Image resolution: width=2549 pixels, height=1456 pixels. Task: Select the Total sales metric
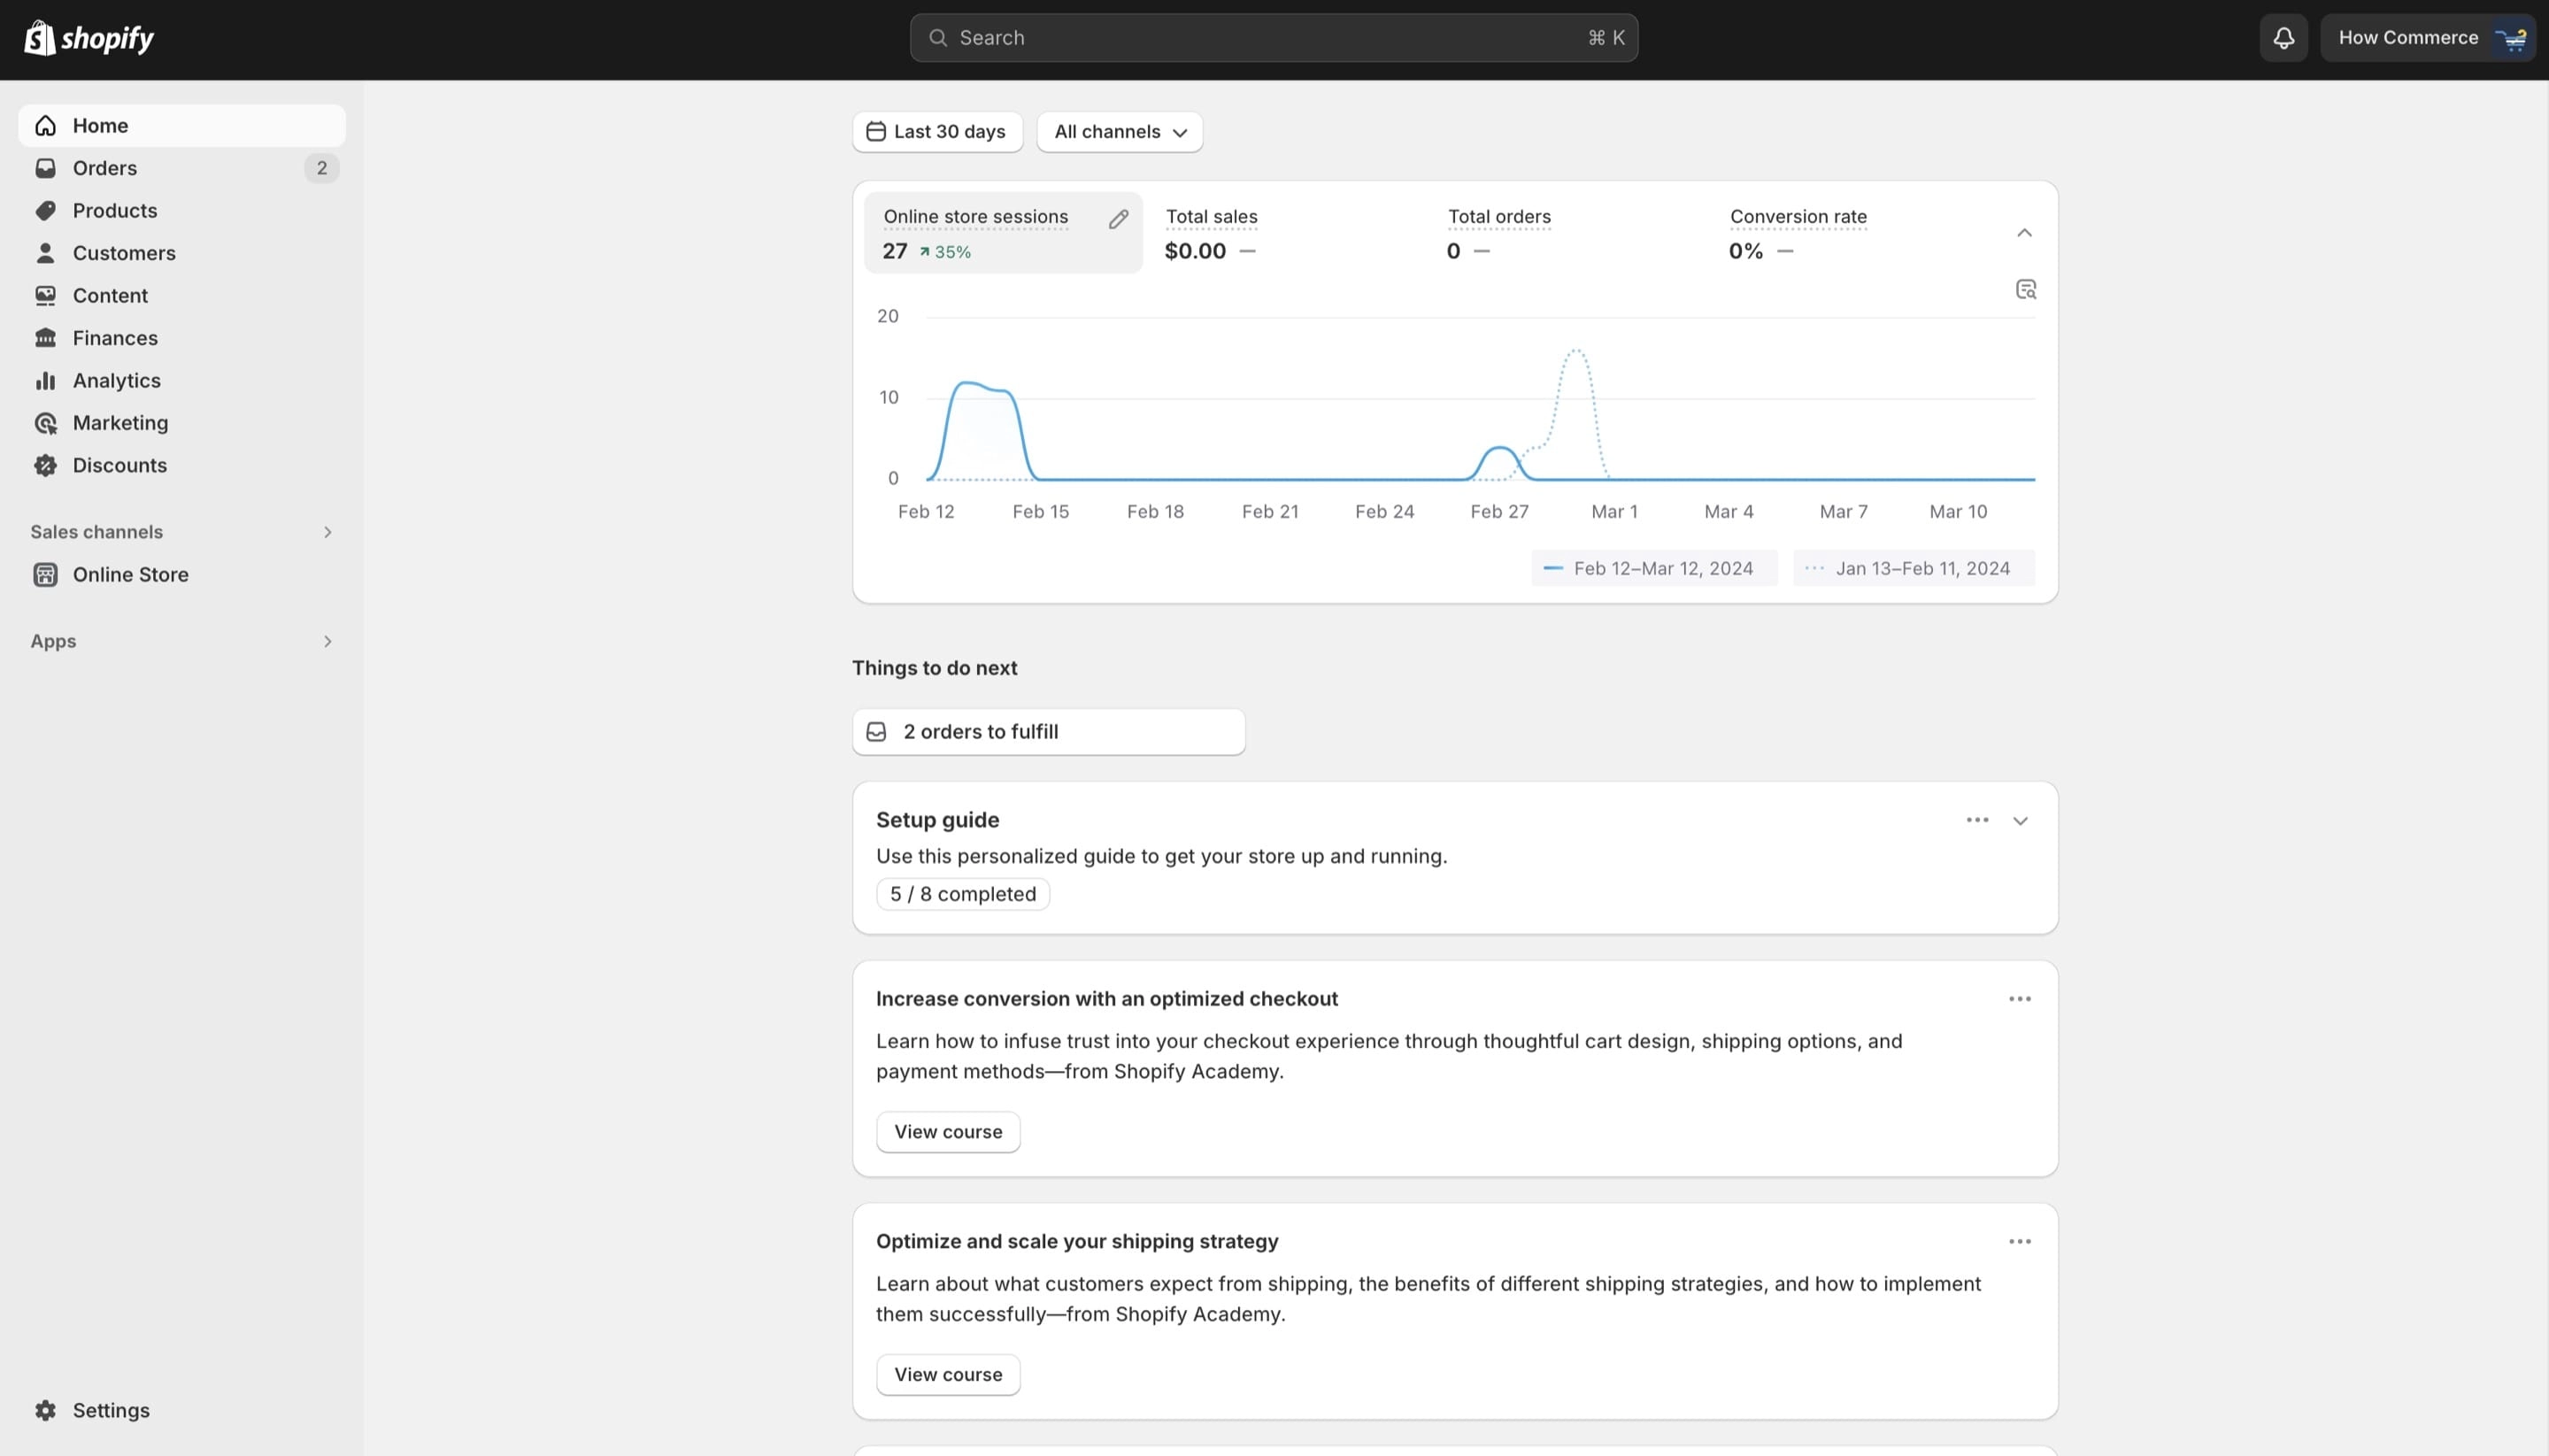click(x=1285, y=233)
